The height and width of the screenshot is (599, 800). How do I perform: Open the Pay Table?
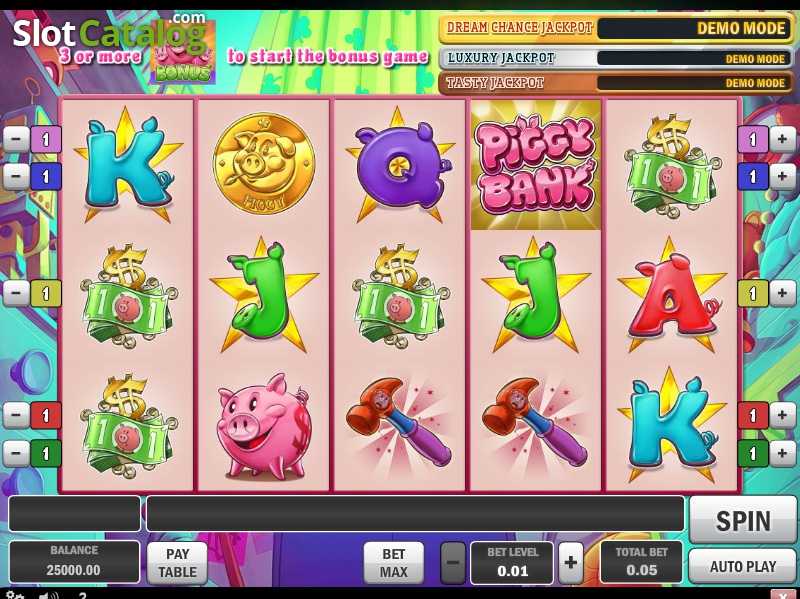click(177, 562)
